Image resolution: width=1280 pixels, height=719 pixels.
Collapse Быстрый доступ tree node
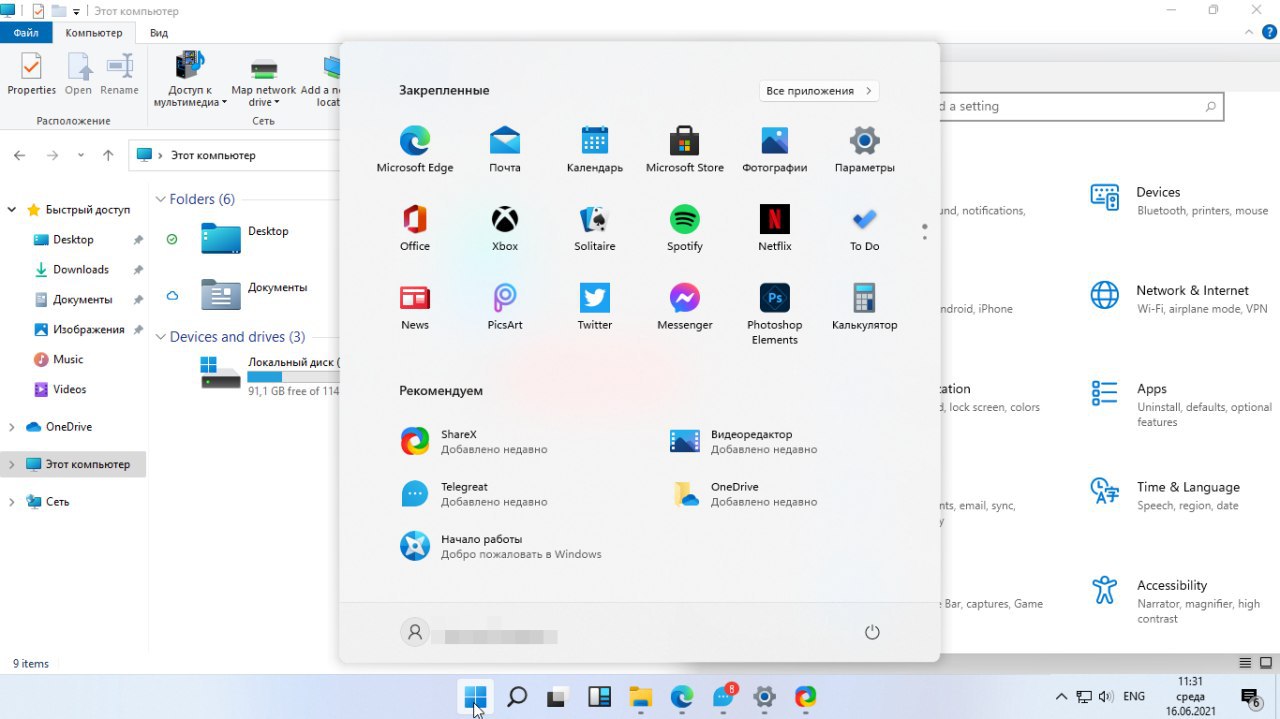(x=12, y=210)
